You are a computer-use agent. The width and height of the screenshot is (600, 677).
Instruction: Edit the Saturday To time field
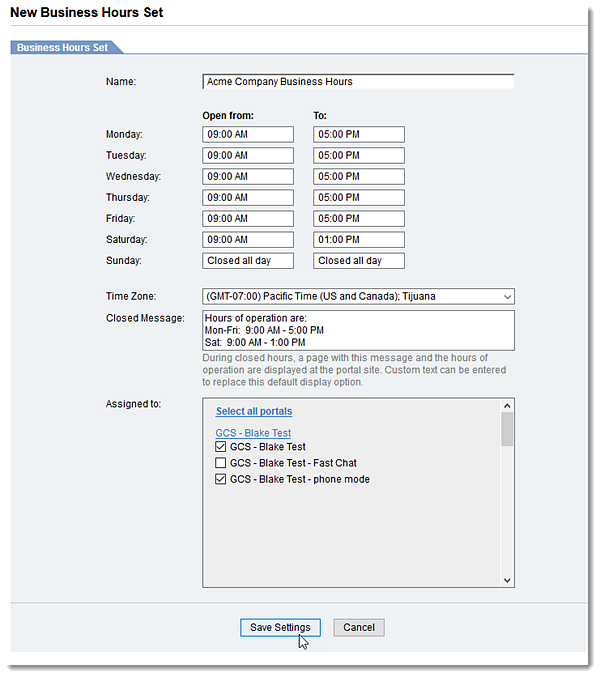click(358, 240)
